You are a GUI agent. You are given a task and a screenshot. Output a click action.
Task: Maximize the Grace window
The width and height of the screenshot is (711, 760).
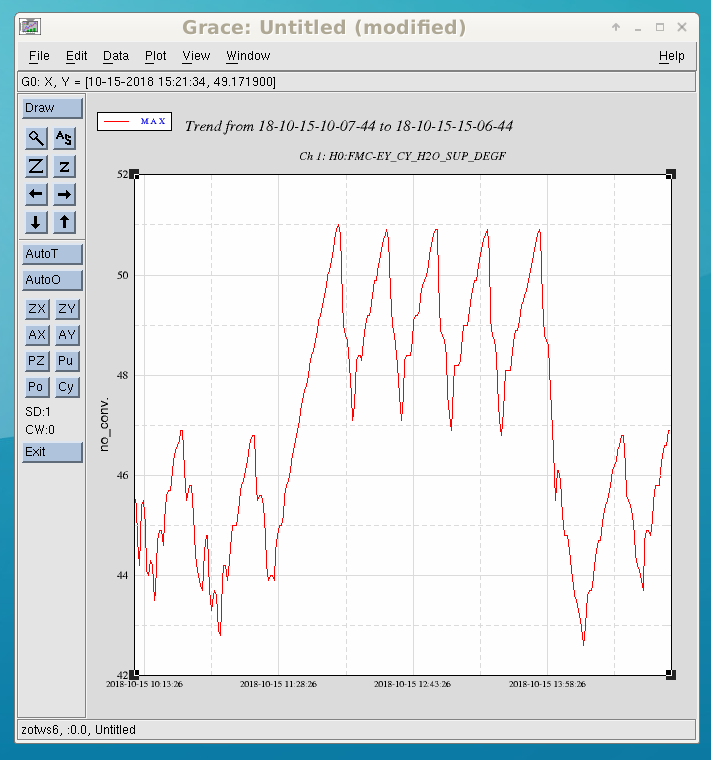[x=660, y=27]
